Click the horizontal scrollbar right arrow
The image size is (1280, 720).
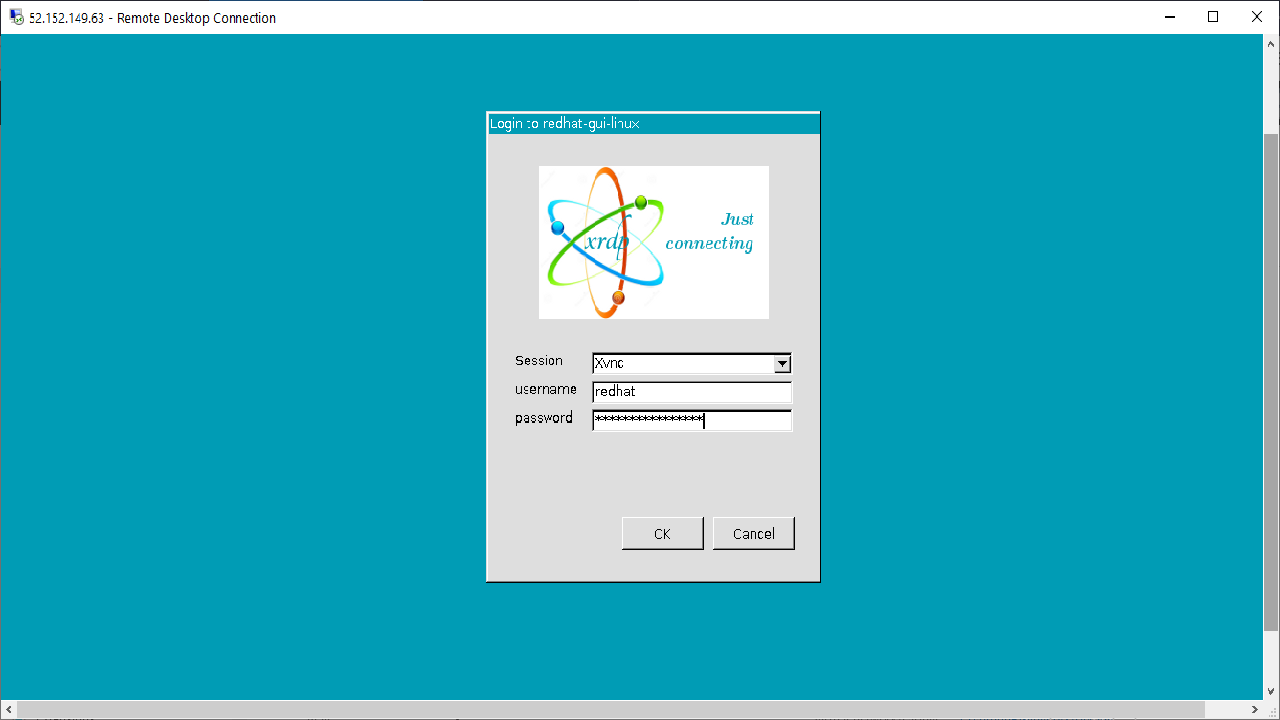click(x=1254, y=709)
